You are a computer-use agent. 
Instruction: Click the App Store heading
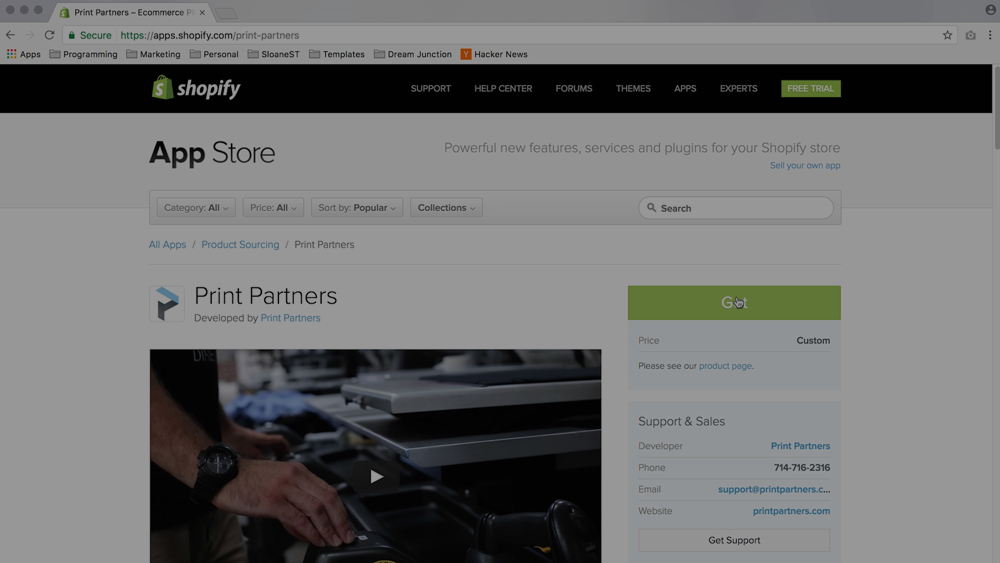[212, 153]
